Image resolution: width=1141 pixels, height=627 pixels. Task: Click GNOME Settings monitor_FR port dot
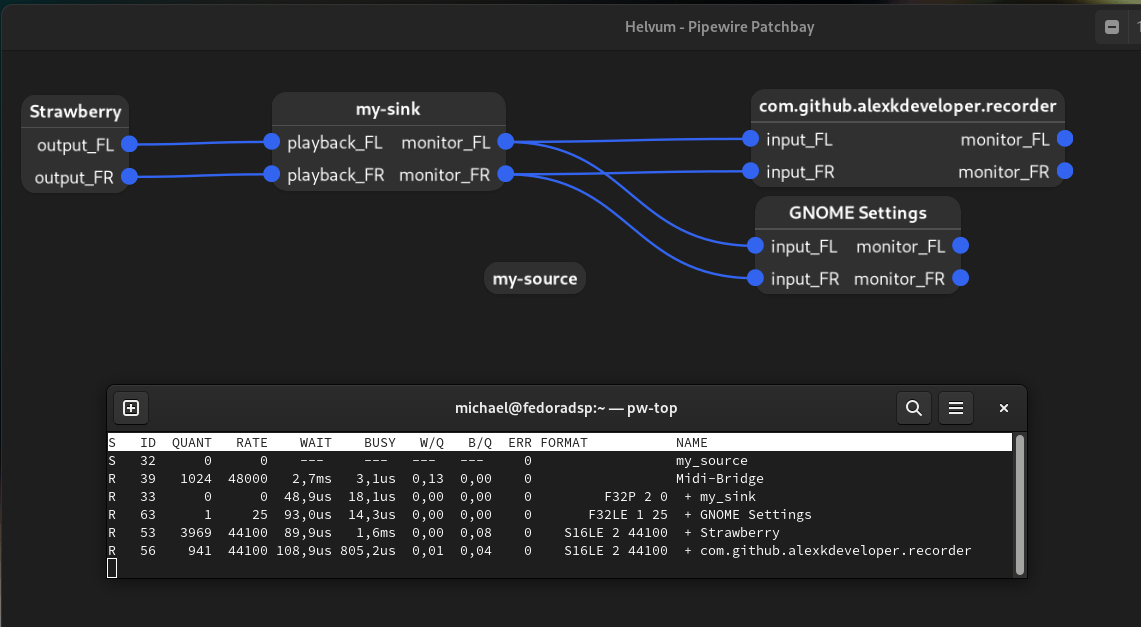click(961, 278)
